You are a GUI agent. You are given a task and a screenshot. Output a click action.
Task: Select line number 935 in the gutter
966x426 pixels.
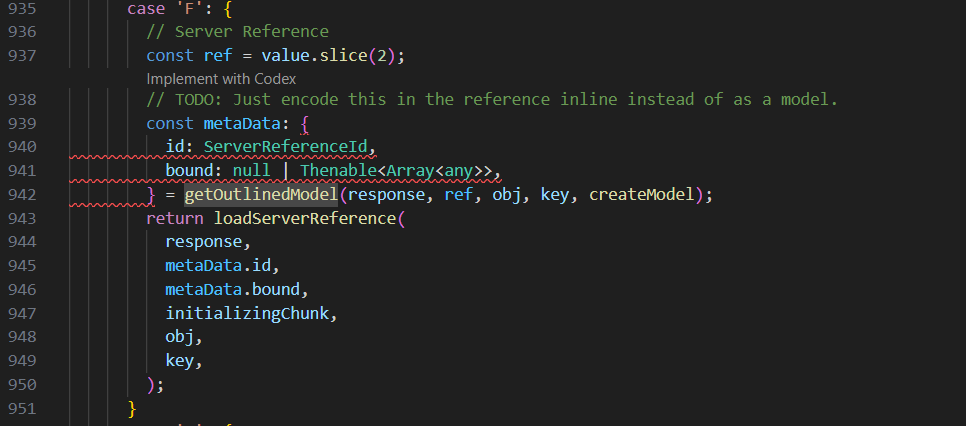coord(23,9)
